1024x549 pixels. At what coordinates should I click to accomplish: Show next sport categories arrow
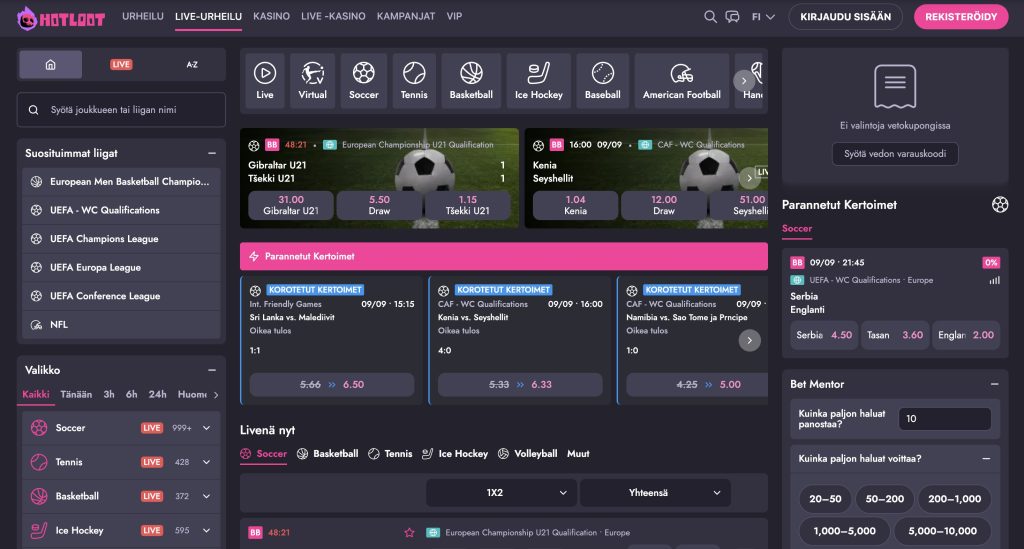[x=743, y=81]
